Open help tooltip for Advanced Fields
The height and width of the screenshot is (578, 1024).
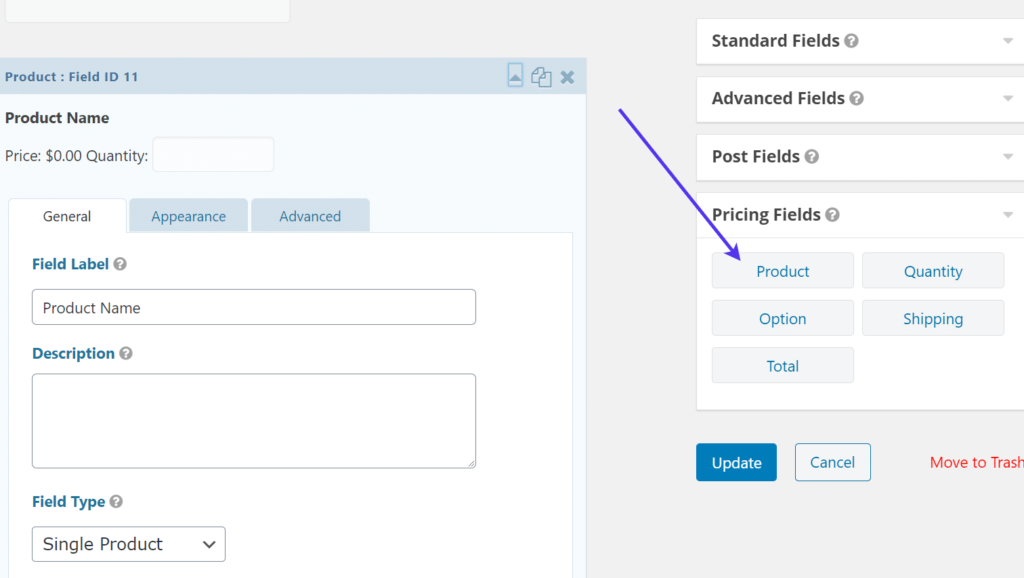click(856, 99)
